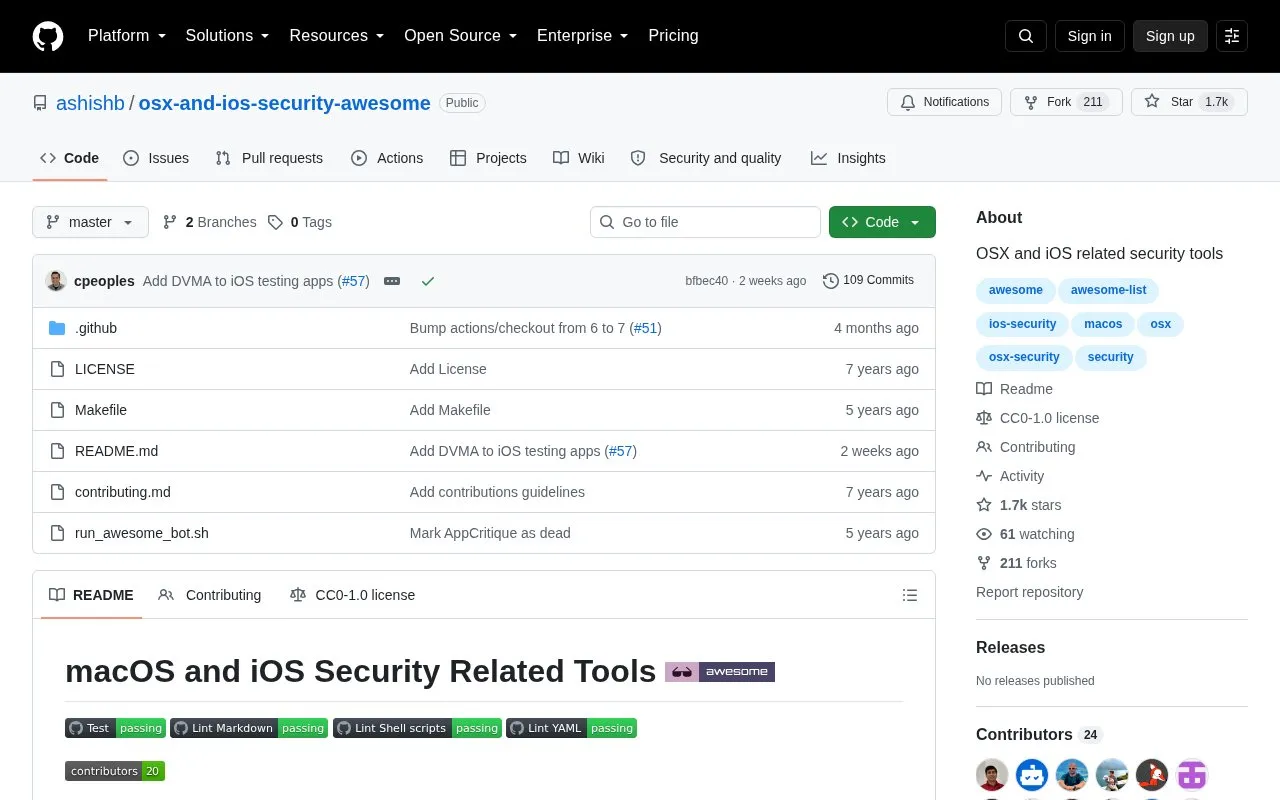Viewport: 1280px width, 800px height.
Task: Open the Makefile file
Action: [x=101, y=410]
